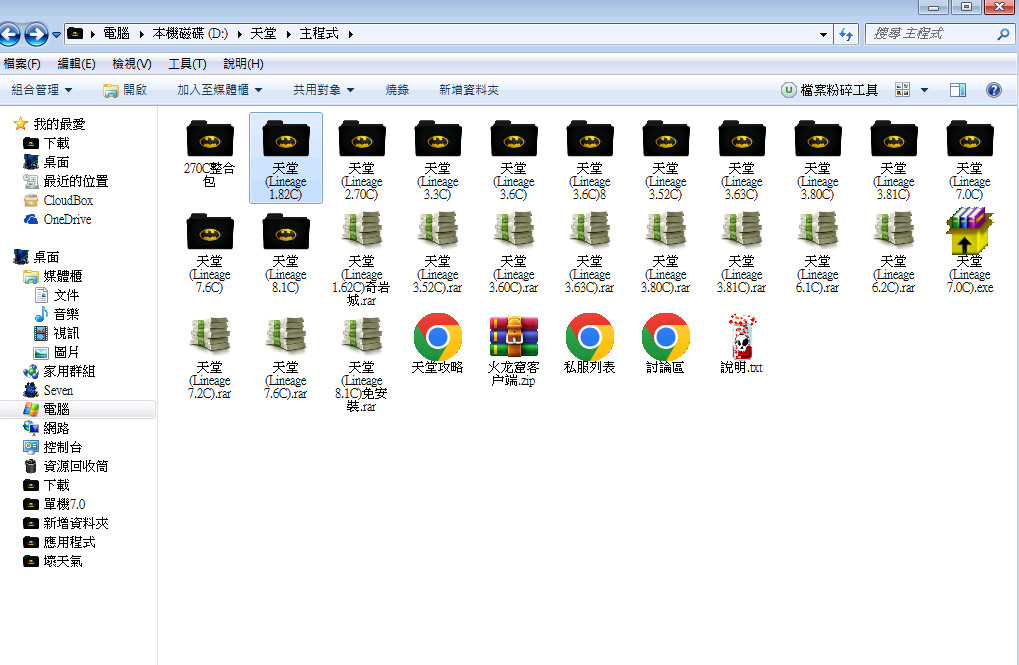Open the 天堂 (Lineage 2.70C) folder

coord(361,160)
